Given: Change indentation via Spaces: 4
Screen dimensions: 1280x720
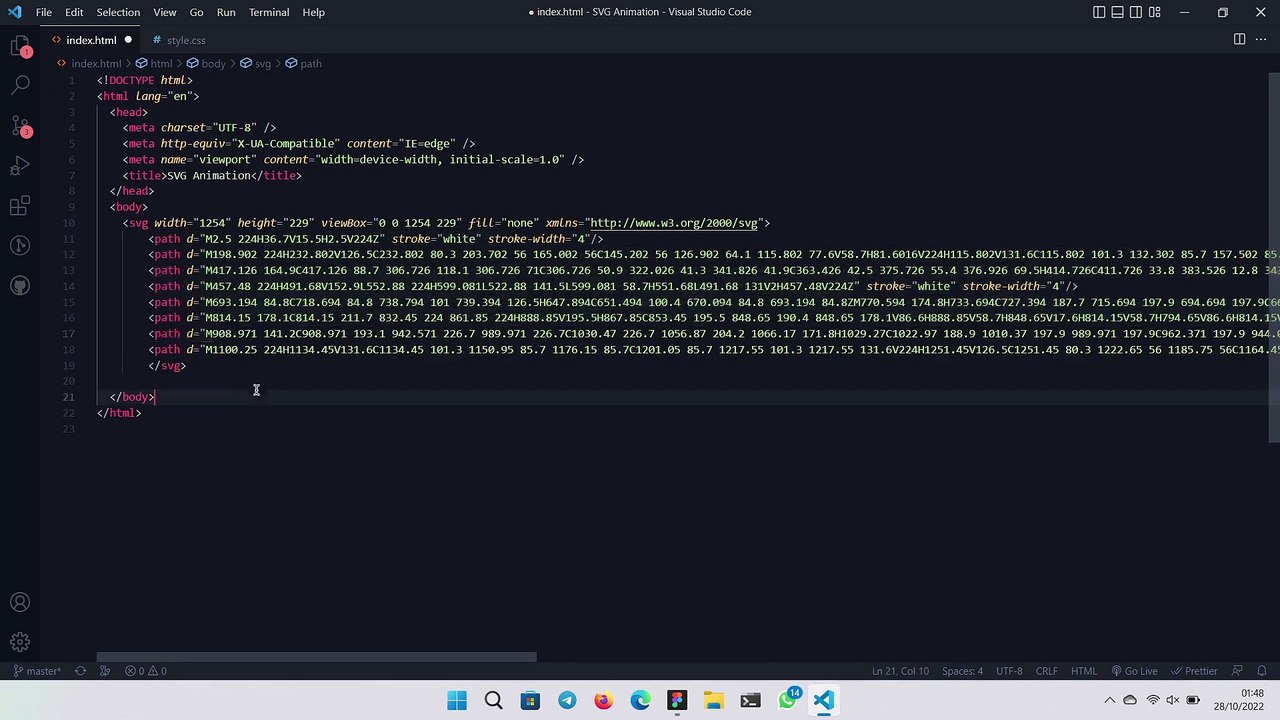Looking at the screenshot, I should [962, 671].
